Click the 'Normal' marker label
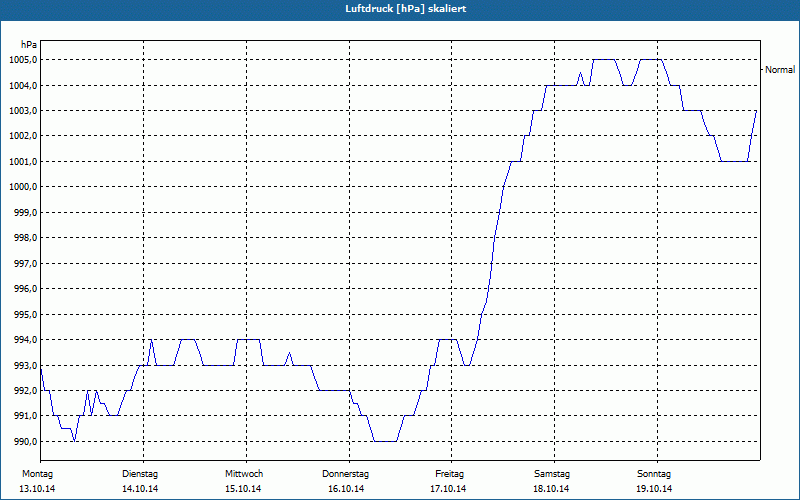 [x=780, y=70]
